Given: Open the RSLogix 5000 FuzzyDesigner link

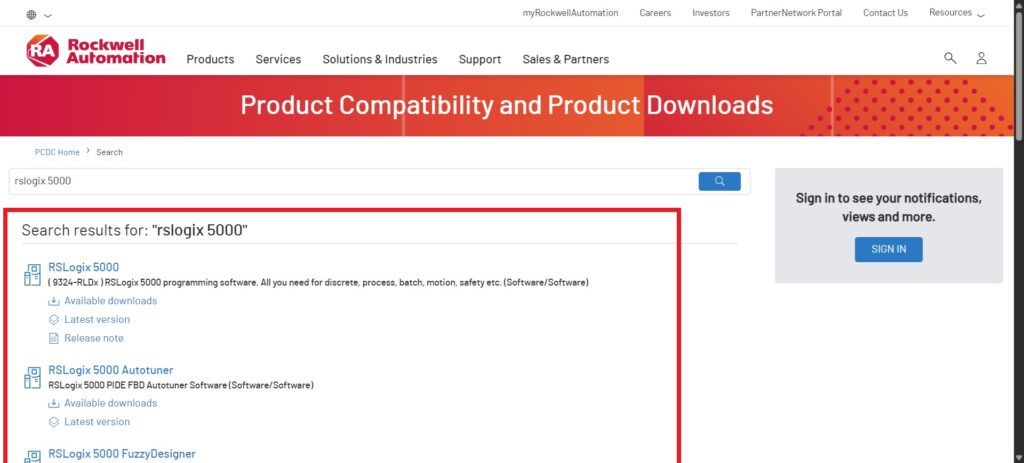Looking at the screenshot, I should [121, 454].
